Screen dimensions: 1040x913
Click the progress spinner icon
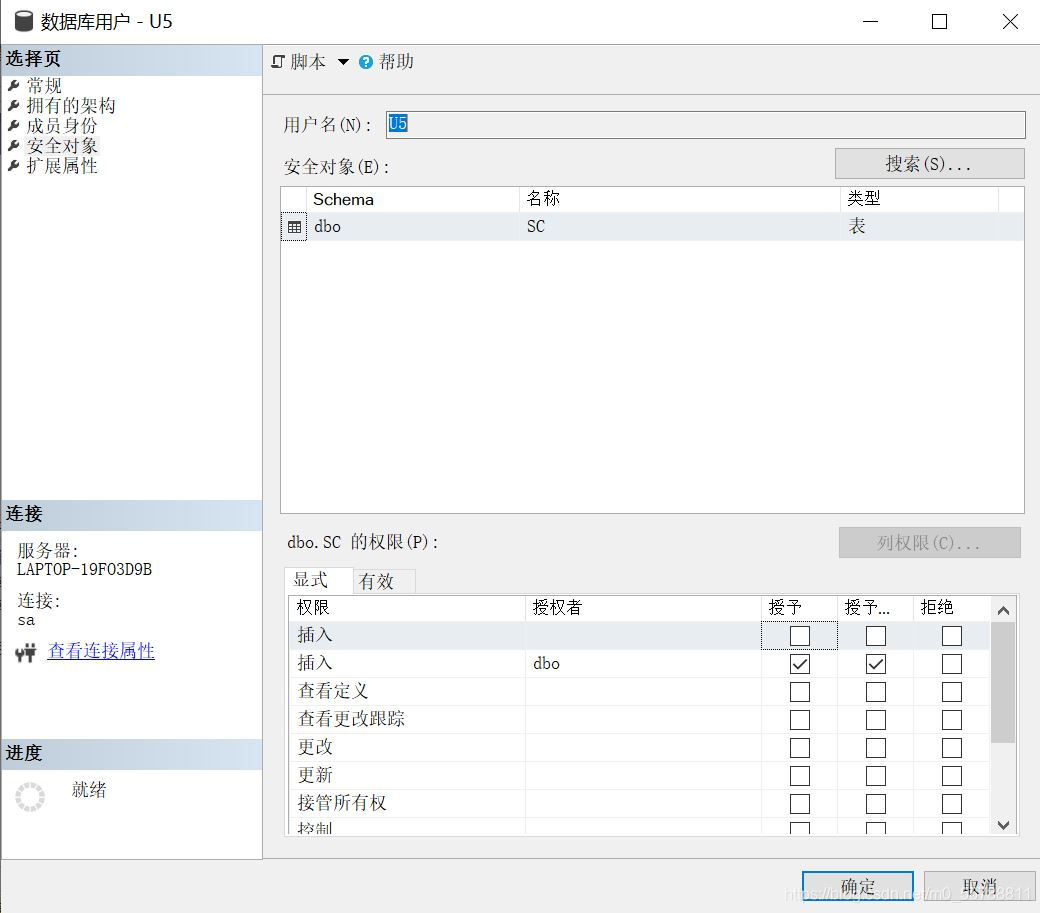point(30,796)
